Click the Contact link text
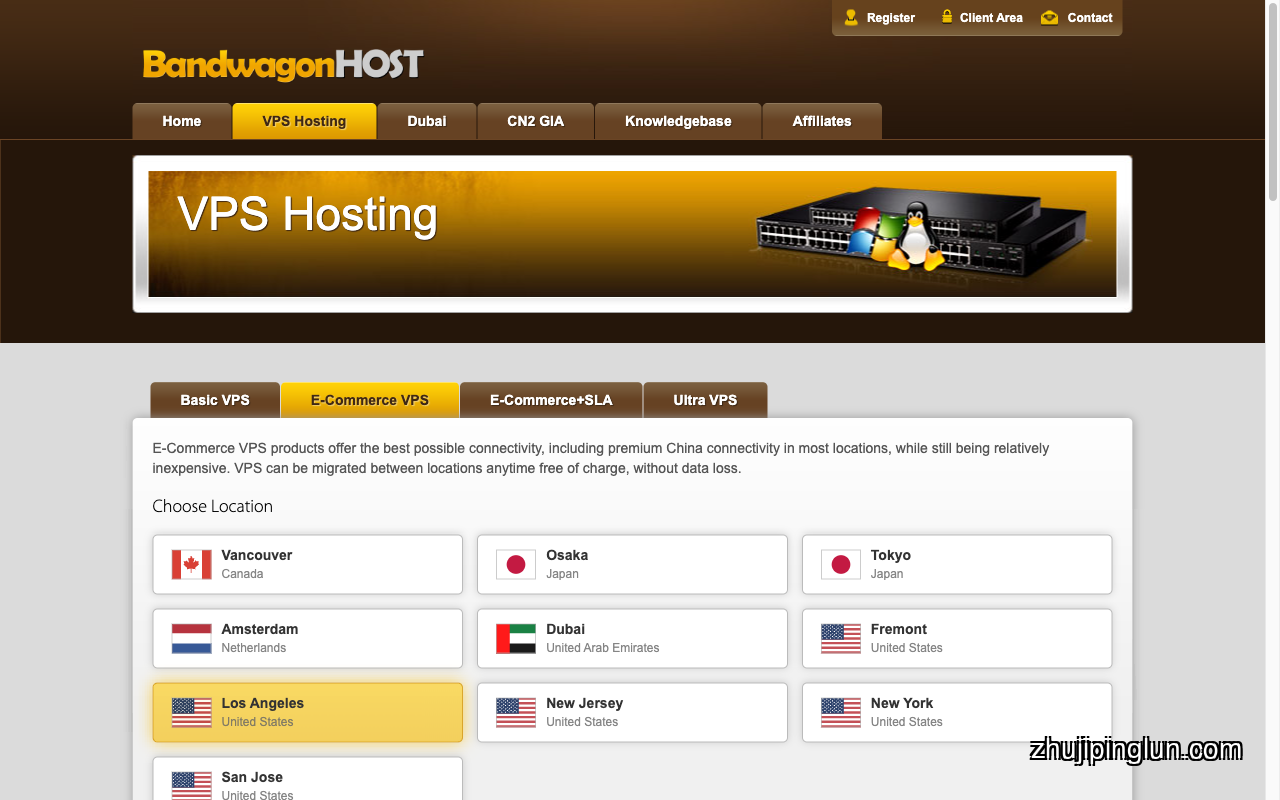The width and height of the screenshot is (1280, 800). pos(1090,18)
